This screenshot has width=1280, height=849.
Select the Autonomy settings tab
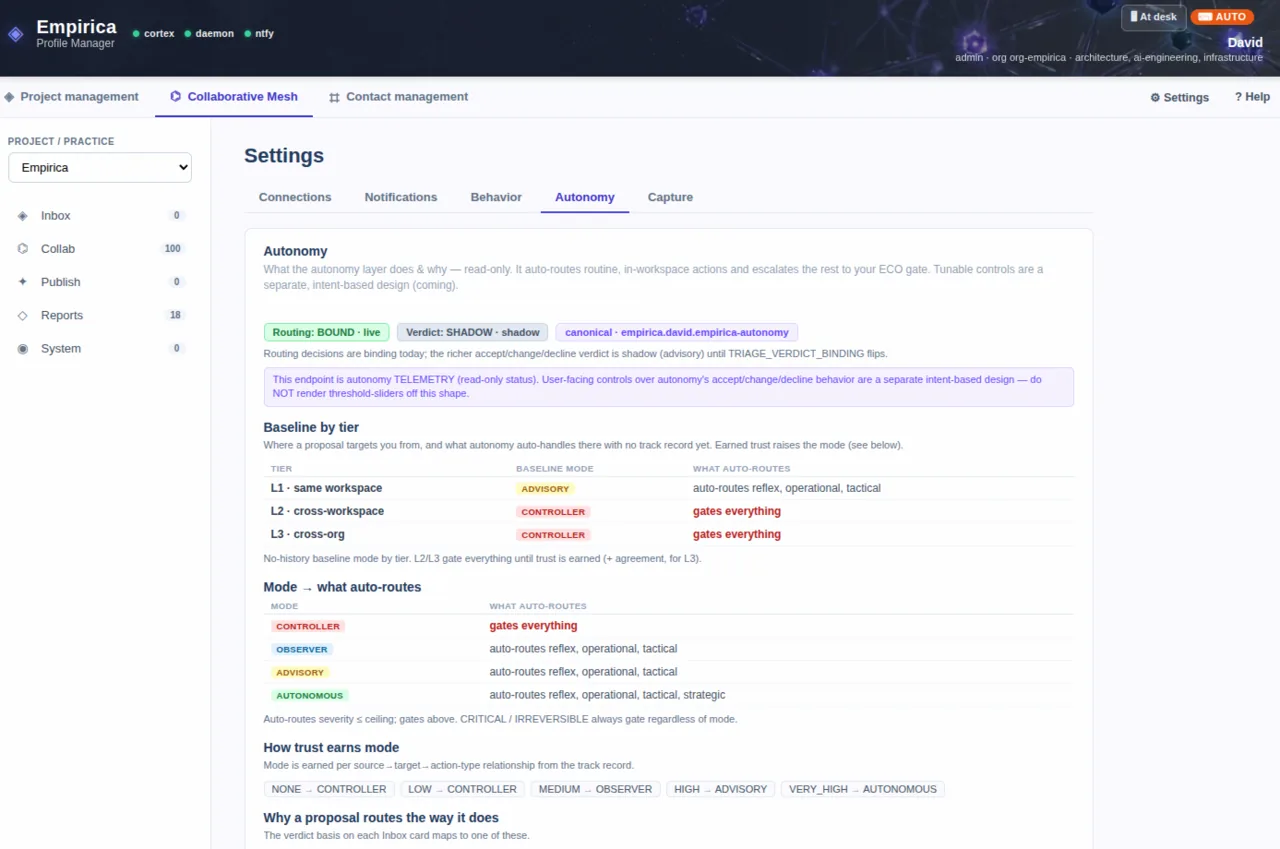click(x=585, y=197)
